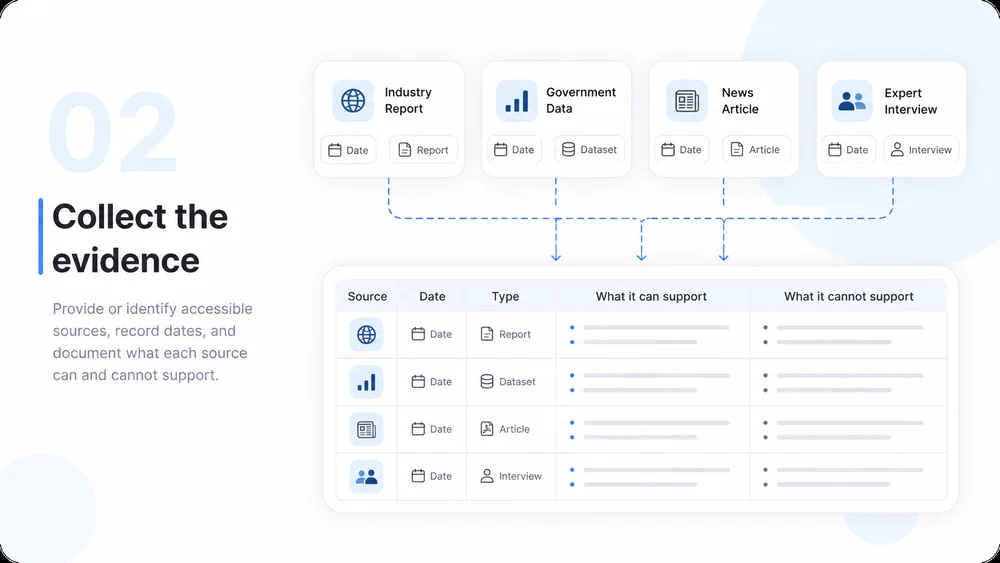Click the can-support placeholder cell in Interview row

click(653, 477)
